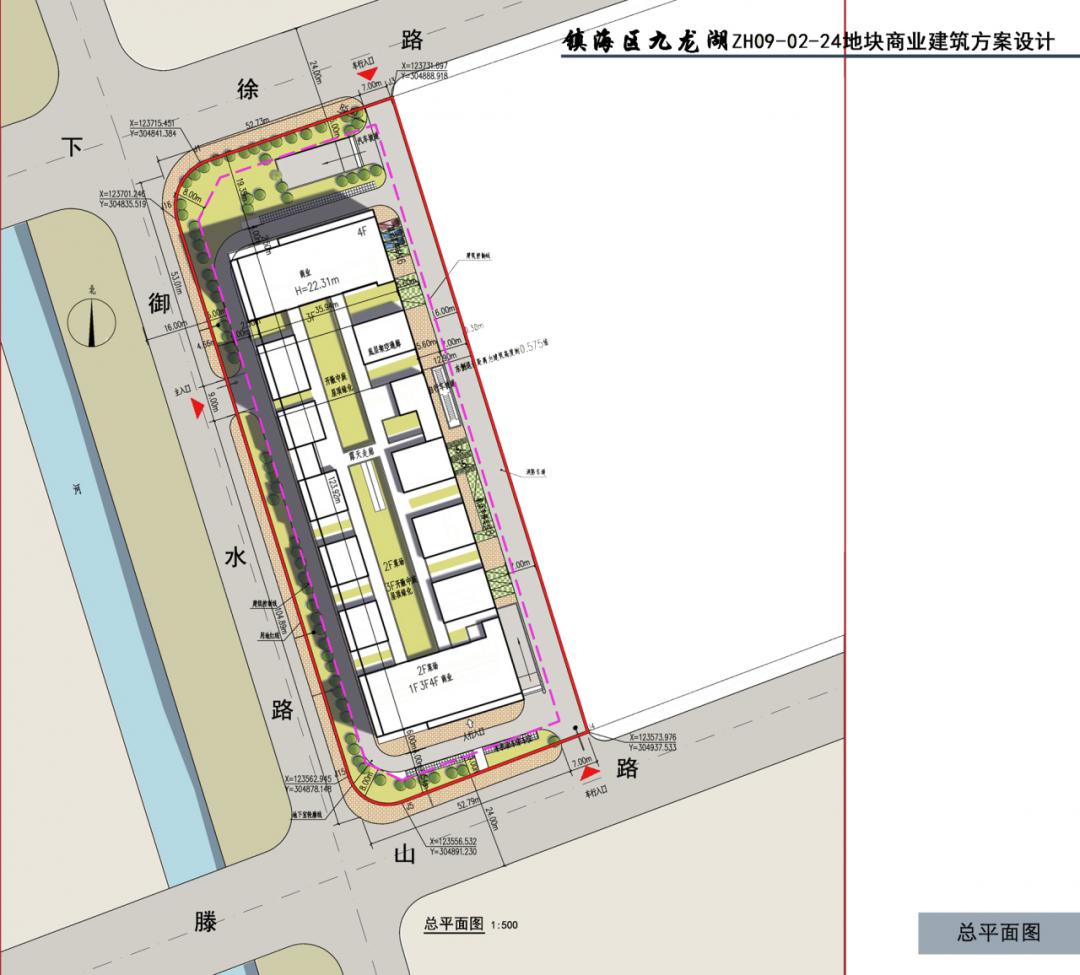Click the X=123731.697 coordinate annotation at top
The height and width of the screenshot is (975, 1080).
coord(425,66)
